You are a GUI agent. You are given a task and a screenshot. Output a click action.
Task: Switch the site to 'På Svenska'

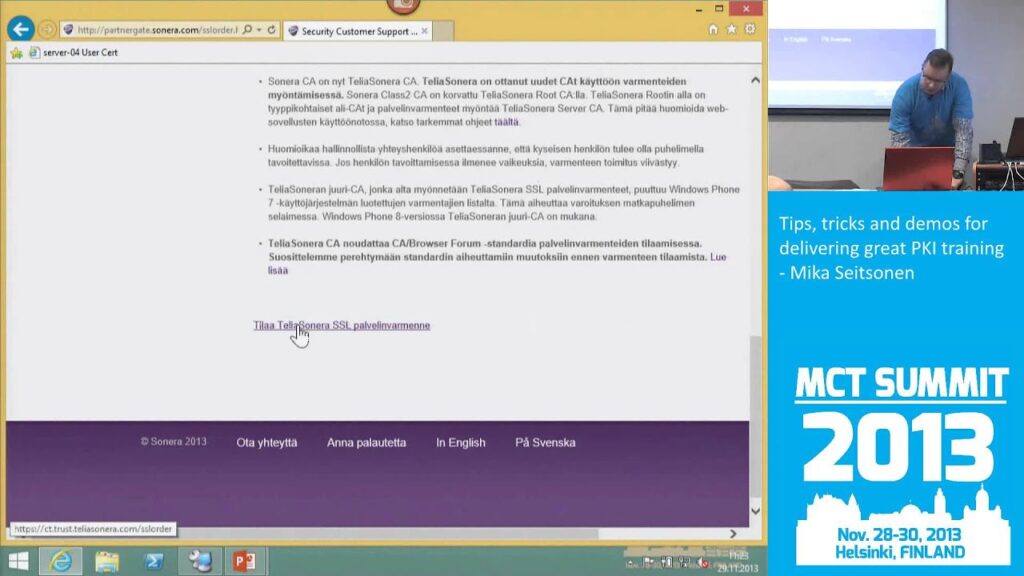(x=545, y=443)
